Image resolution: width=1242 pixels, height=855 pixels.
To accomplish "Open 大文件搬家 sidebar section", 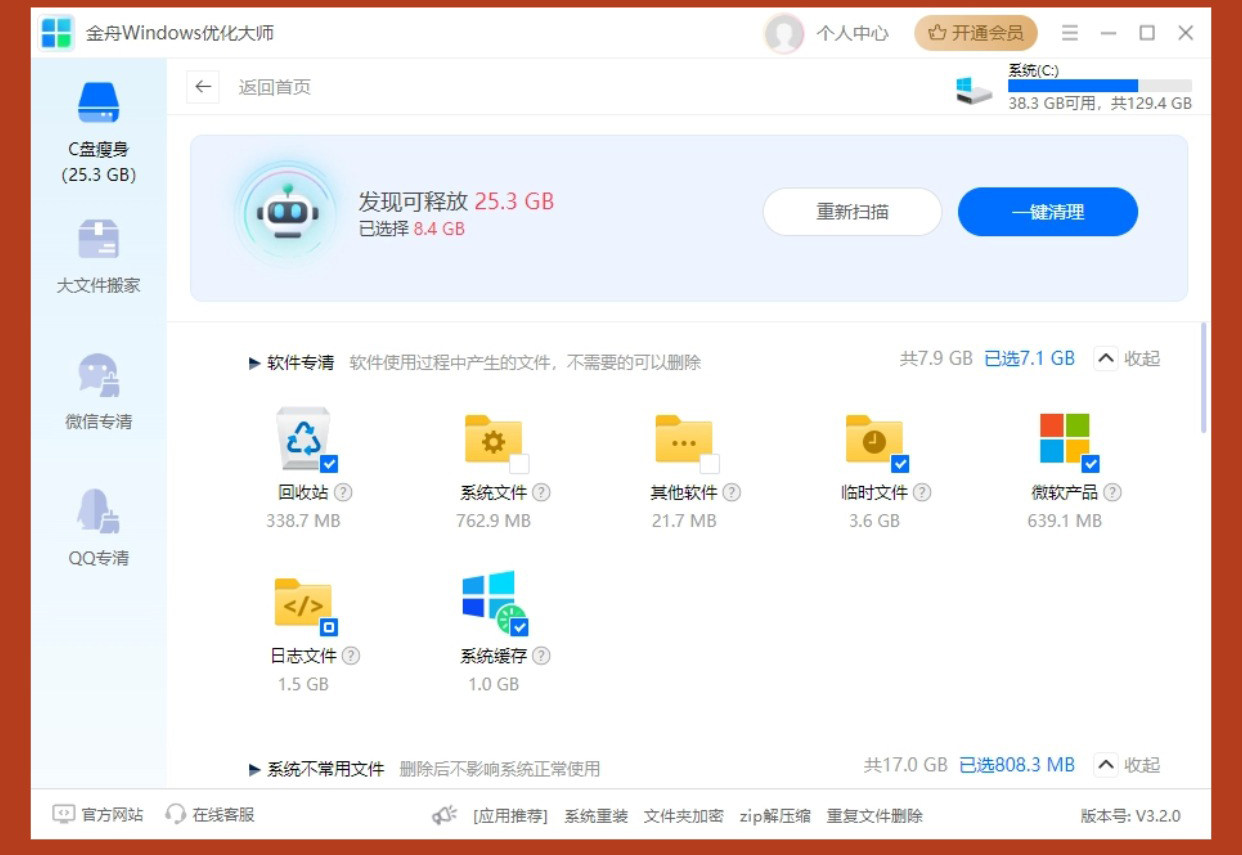I will coord(98,257).
